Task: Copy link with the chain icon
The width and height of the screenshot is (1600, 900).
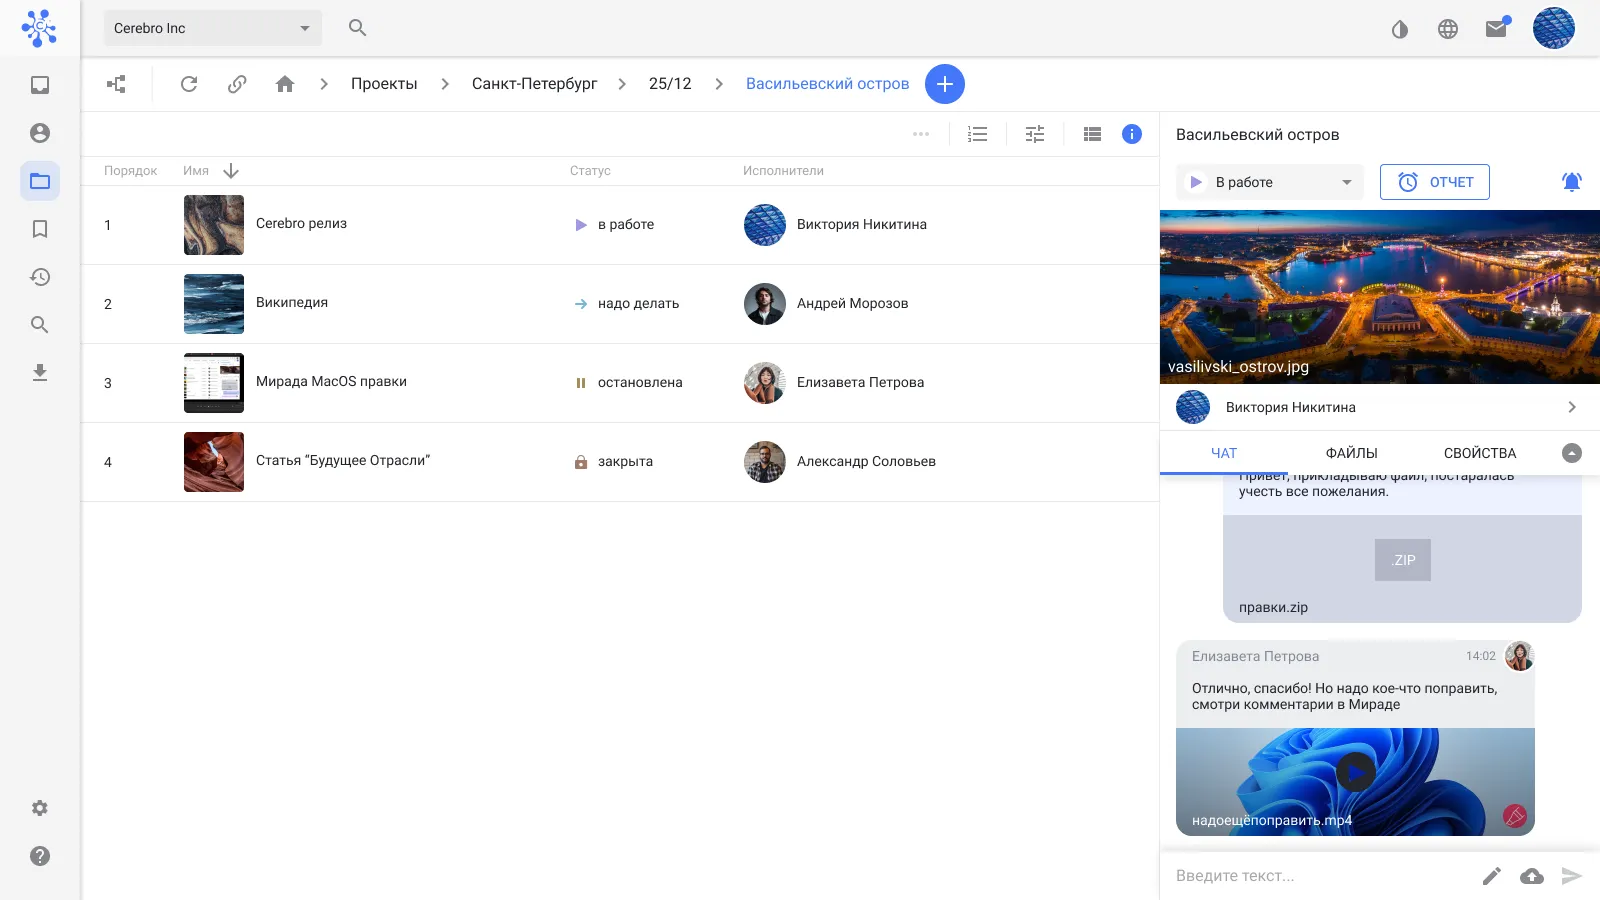Action: pyautogui.click(x=237, y=84)
